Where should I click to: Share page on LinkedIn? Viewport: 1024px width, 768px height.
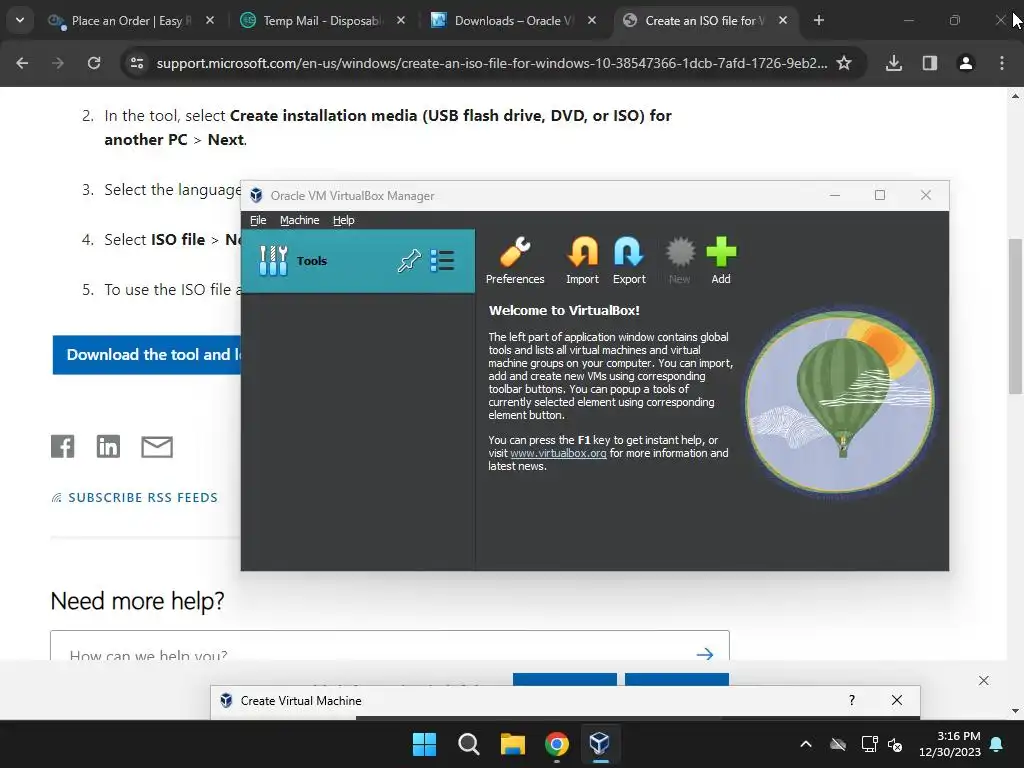click(108, 447)
